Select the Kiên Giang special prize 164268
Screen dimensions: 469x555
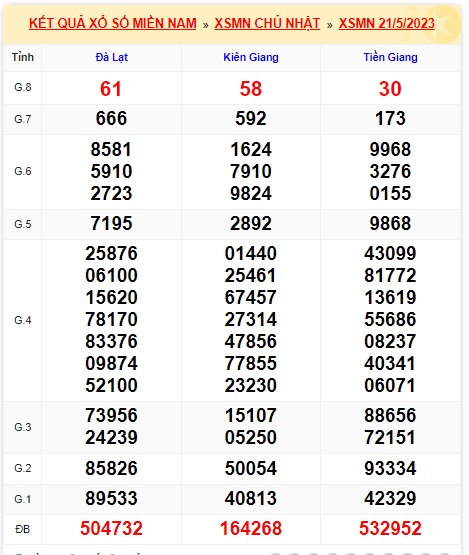251,528
